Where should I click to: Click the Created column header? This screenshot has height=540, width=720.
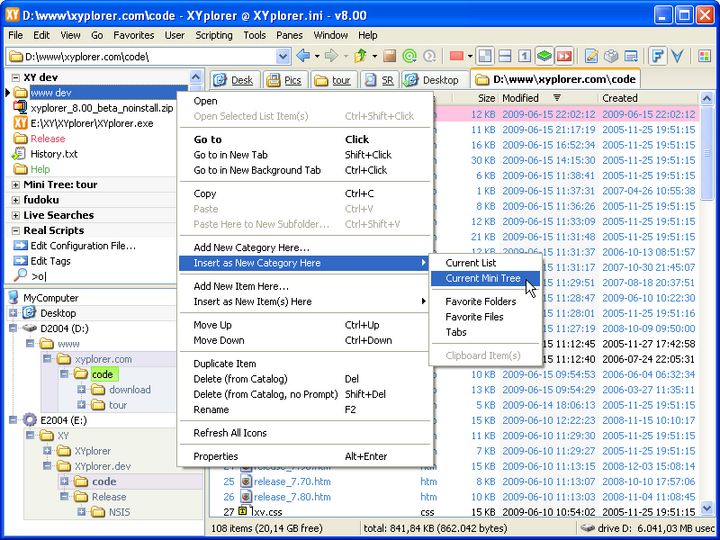tap(649, 98)
